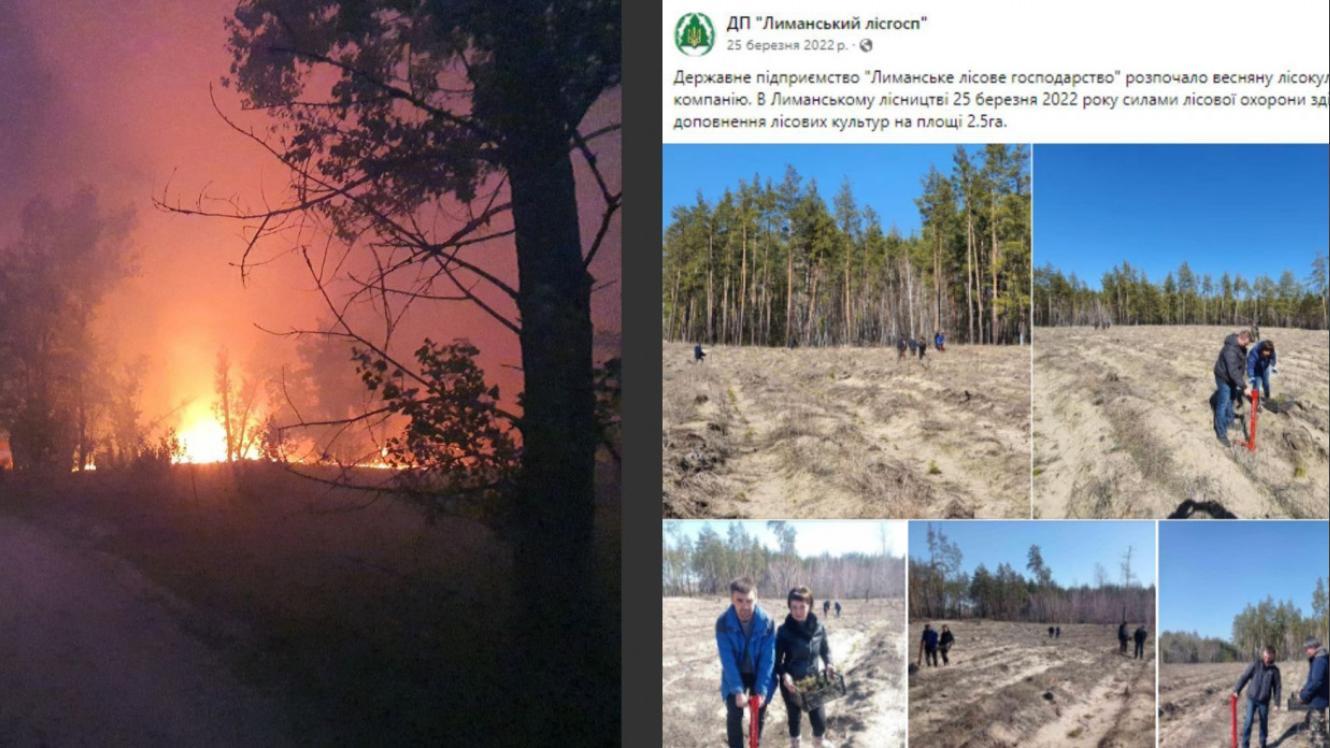Click the dark divider strip between the photos
The image size is (1330, 748).
[641, 374]
